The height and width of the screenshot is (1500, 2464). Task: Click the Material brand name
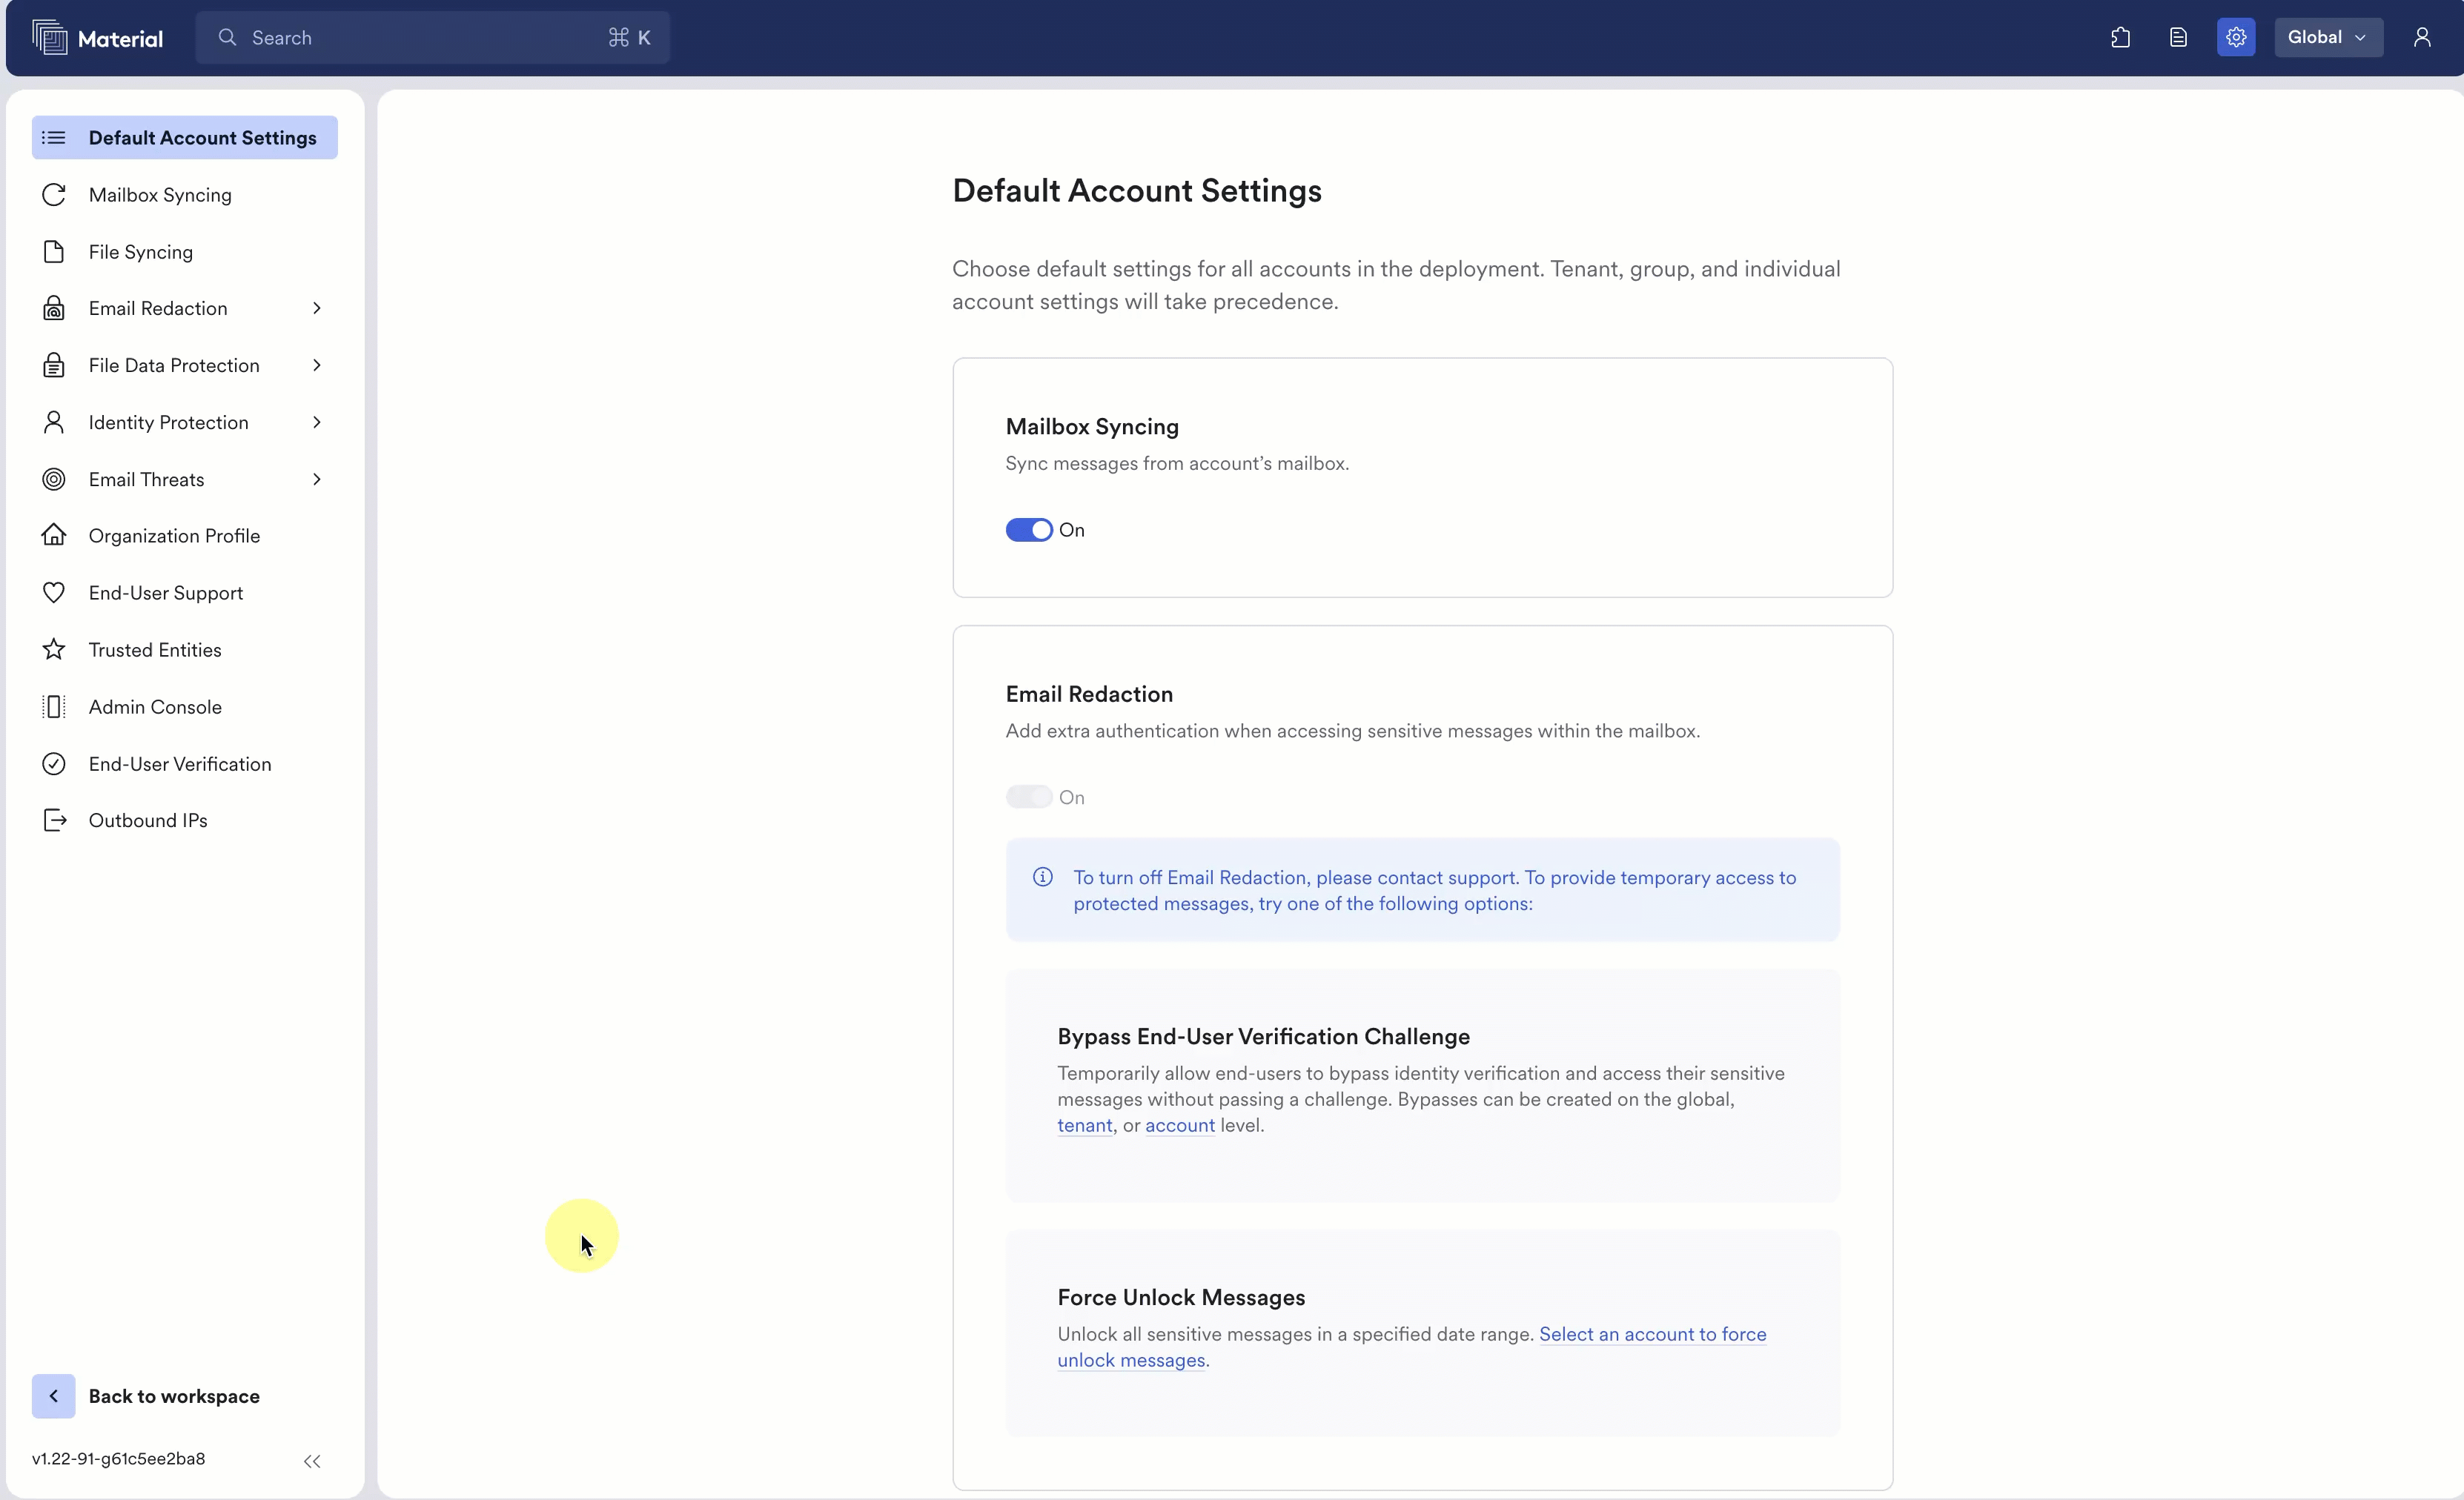coord(120,39)
